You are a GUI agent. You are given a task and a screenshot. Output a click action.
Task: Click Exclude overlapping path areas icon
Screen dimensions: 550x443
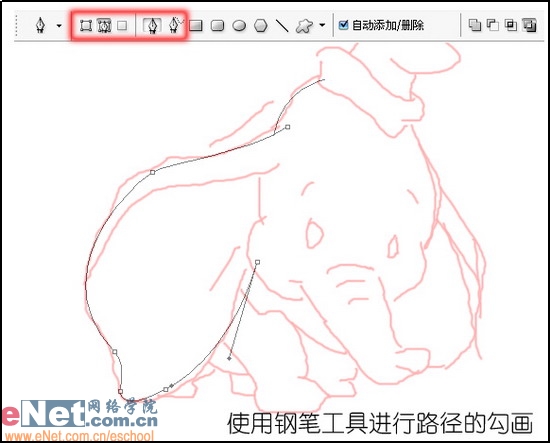pyautogui.click(x=529, y=25)
